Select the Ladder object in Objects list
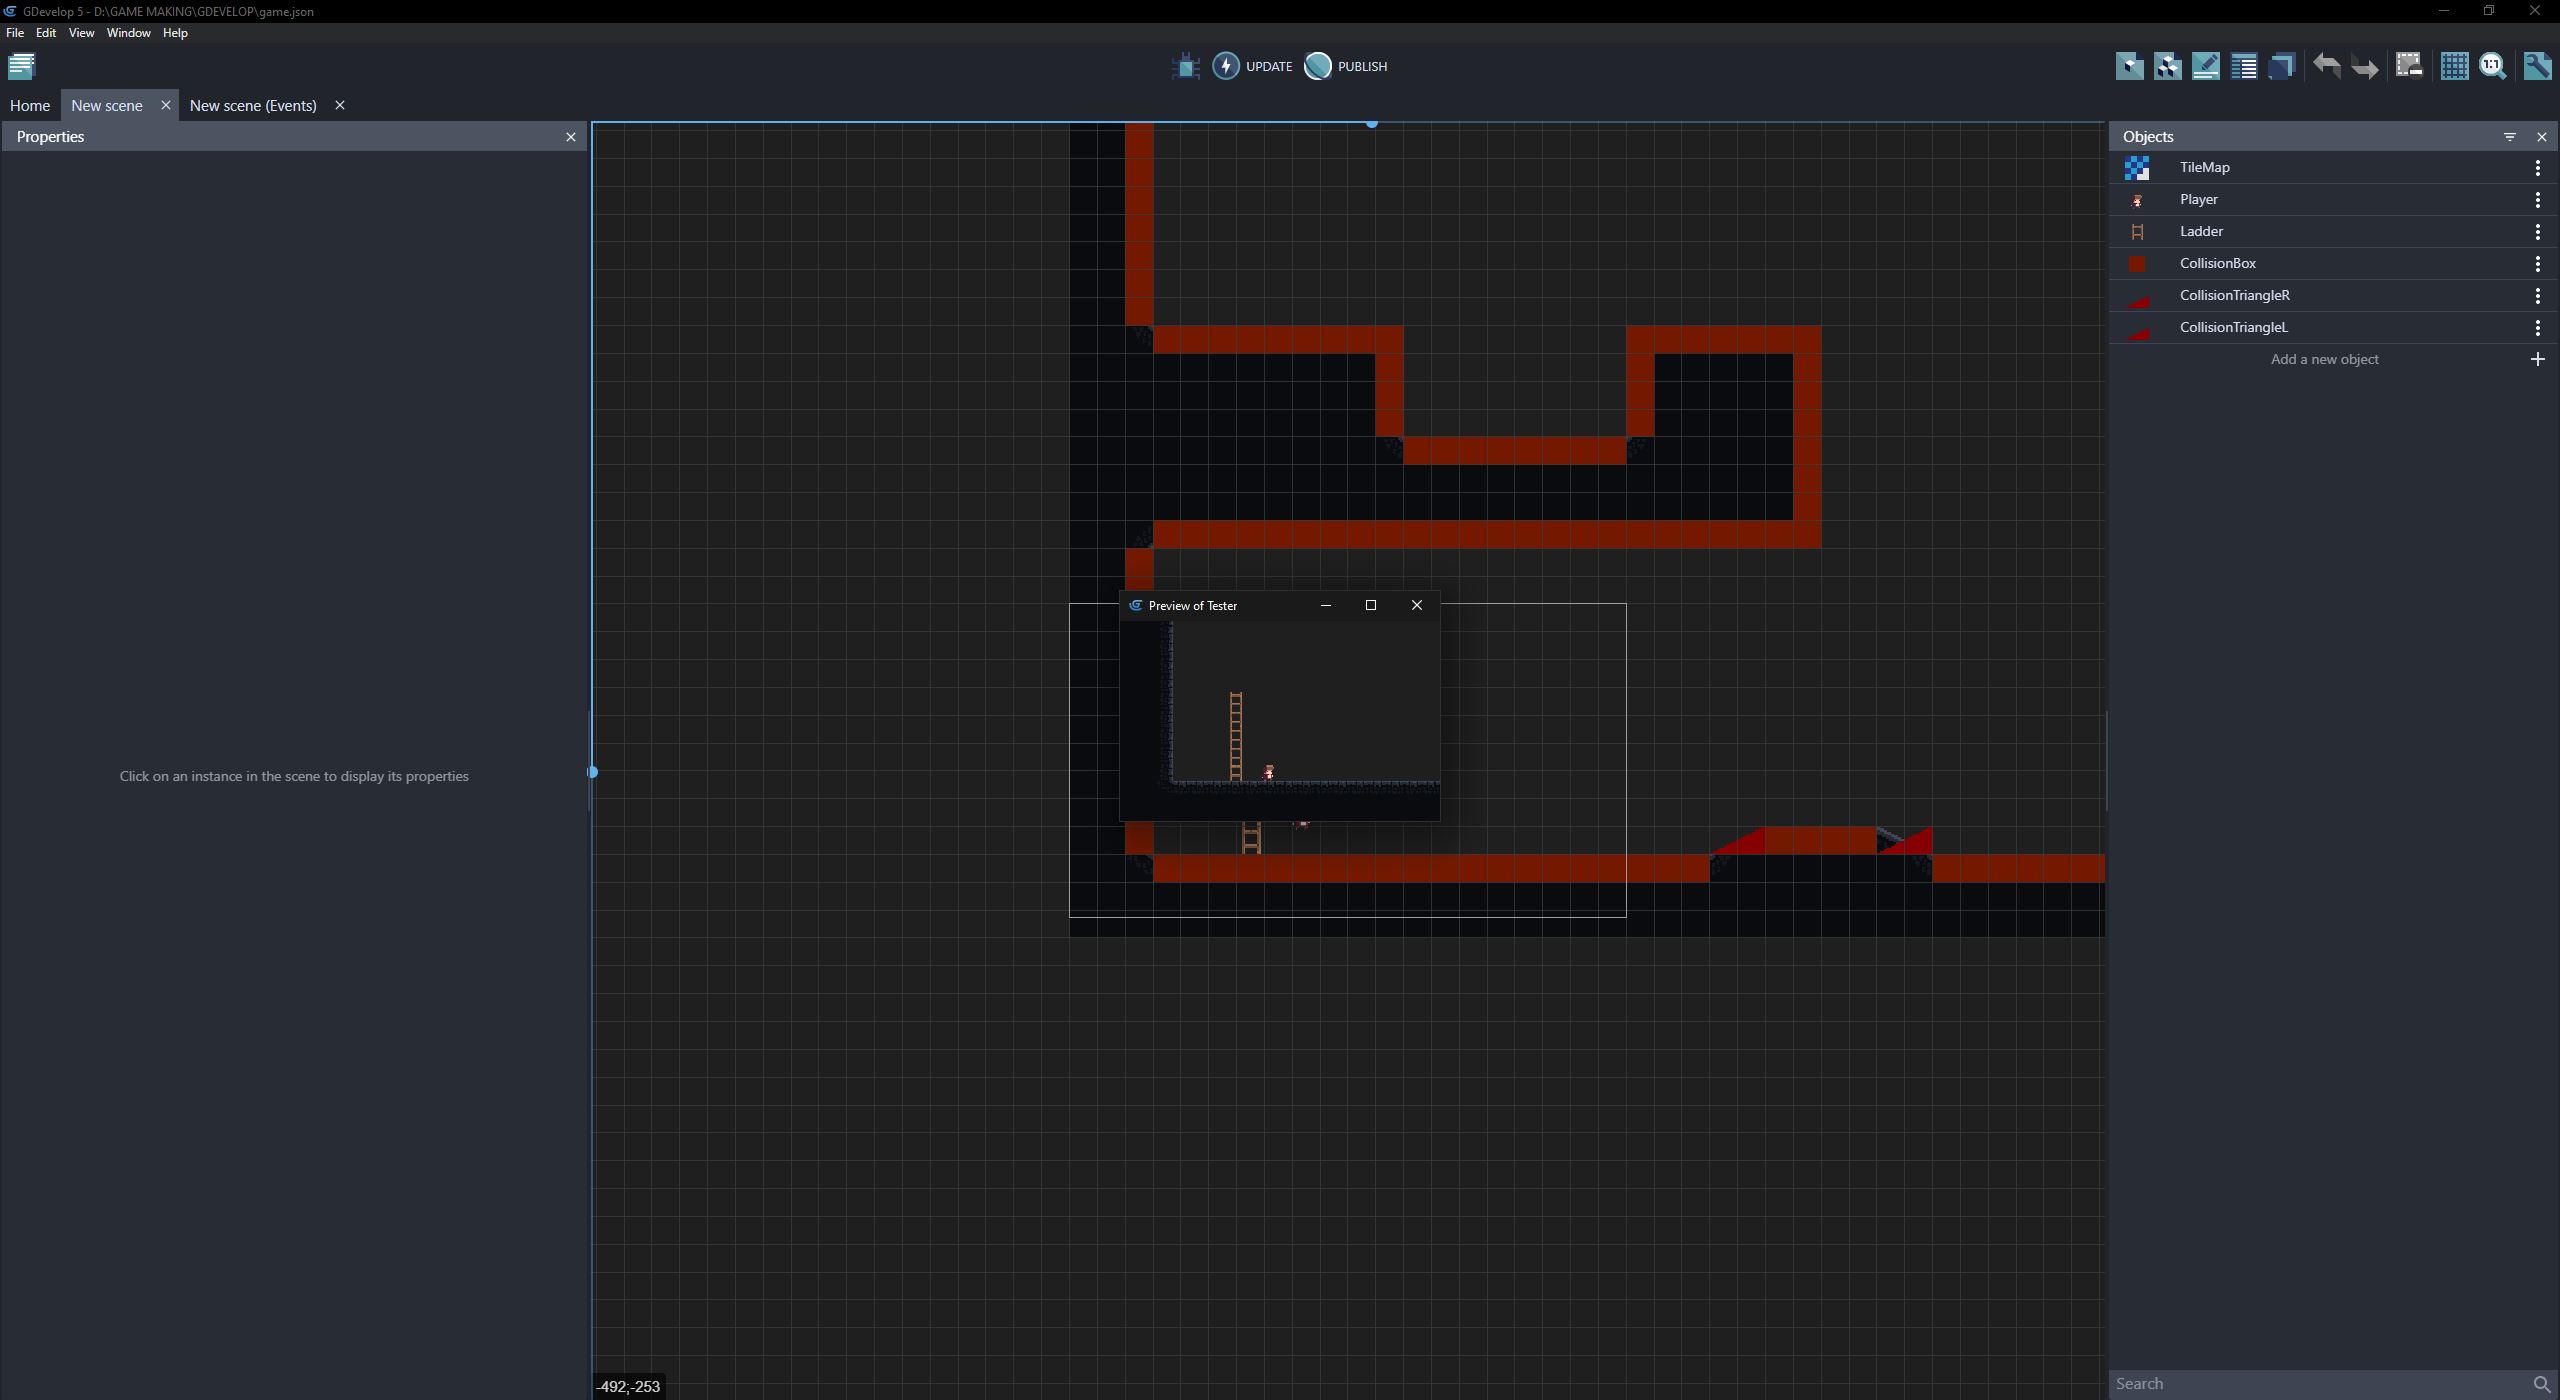This screenshot has height=1400, width=2560. [x=2205, y=231]
